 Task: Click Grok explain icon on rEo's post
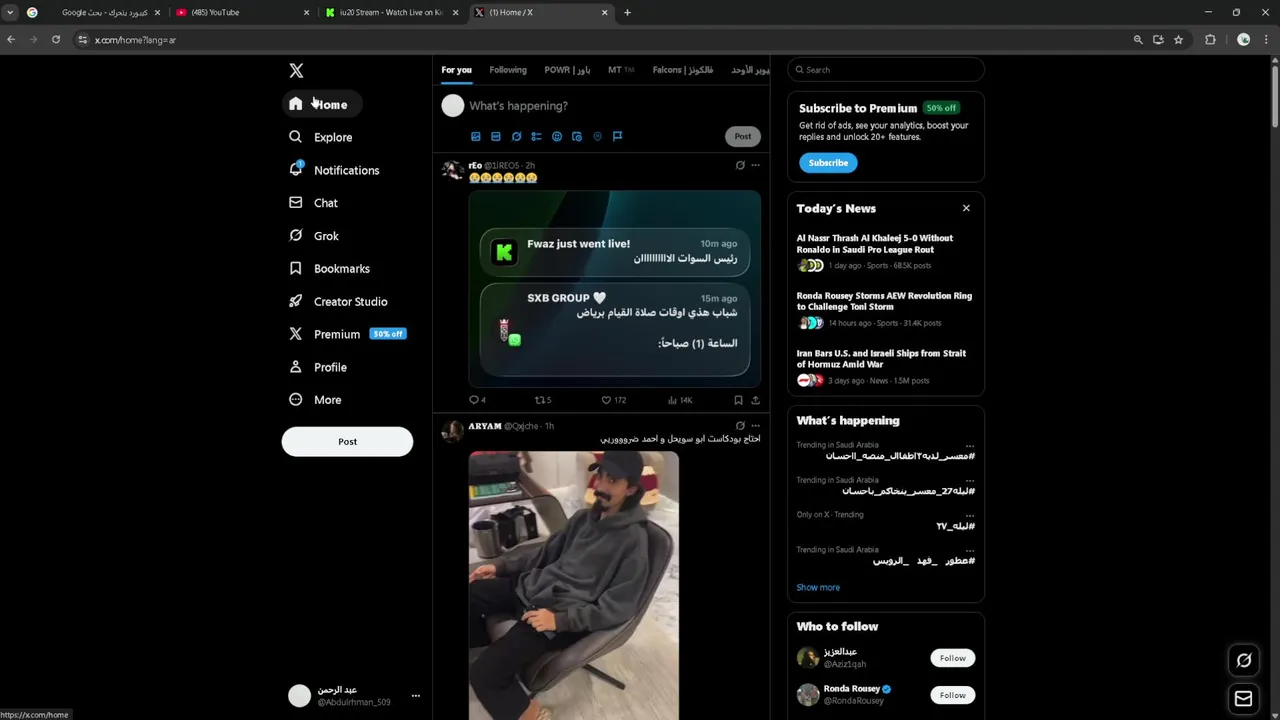pyautogui.click(x=740, y=165)
